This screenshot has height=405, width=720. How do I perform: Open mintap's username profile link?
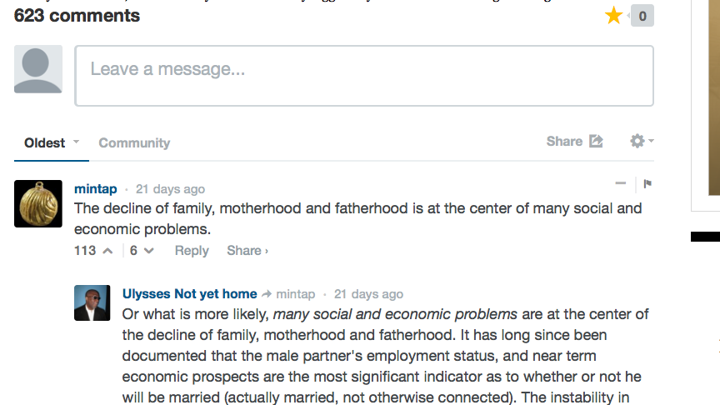pos(96,189)
